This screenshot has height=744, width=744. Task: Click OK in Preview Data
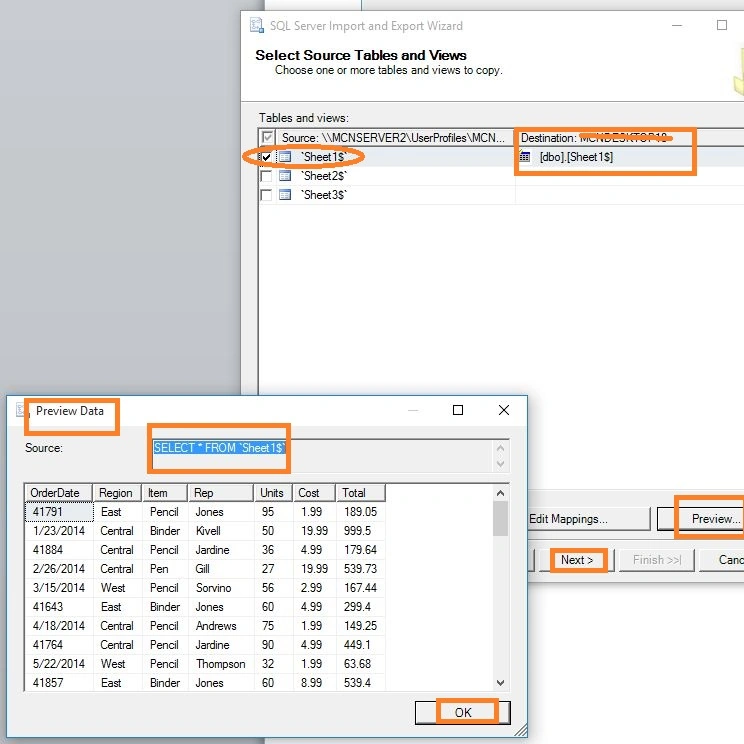coord(463,712)
